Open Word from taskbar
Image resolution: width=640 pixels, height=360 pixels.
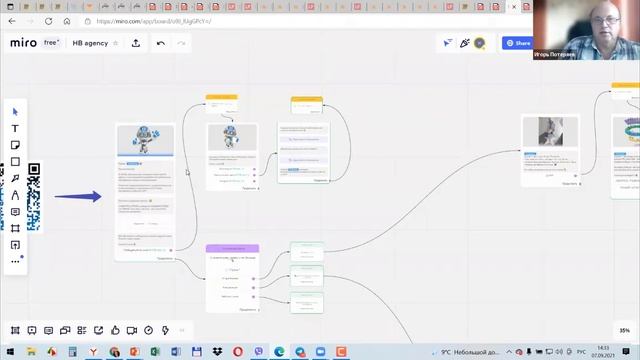point(176,351)
